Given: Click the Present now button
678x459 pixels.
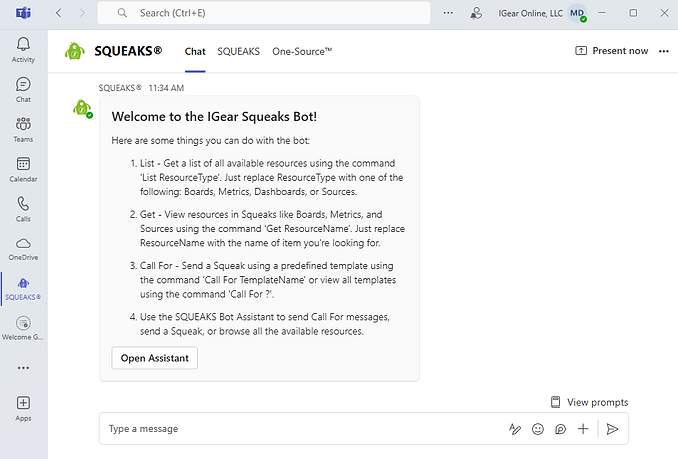Looking at the screenshot, I should click(x=612, y=51).
